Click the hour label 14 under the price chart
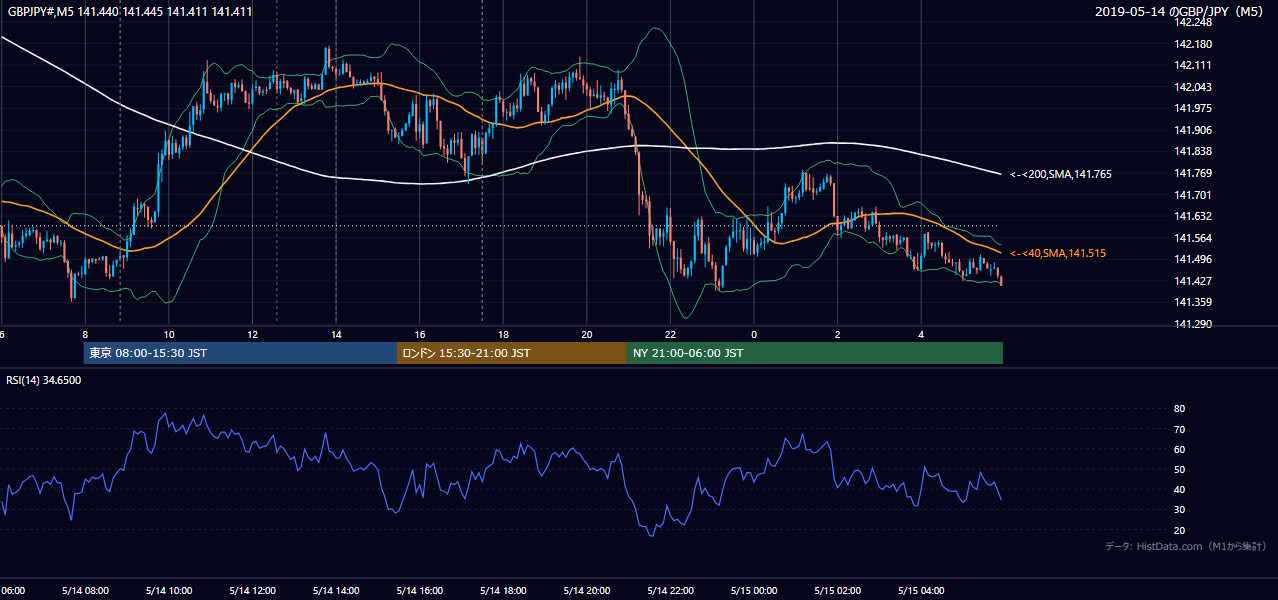Image resolution: width=1278 pixels, height=600 pixels. click(x=336, y=334)
